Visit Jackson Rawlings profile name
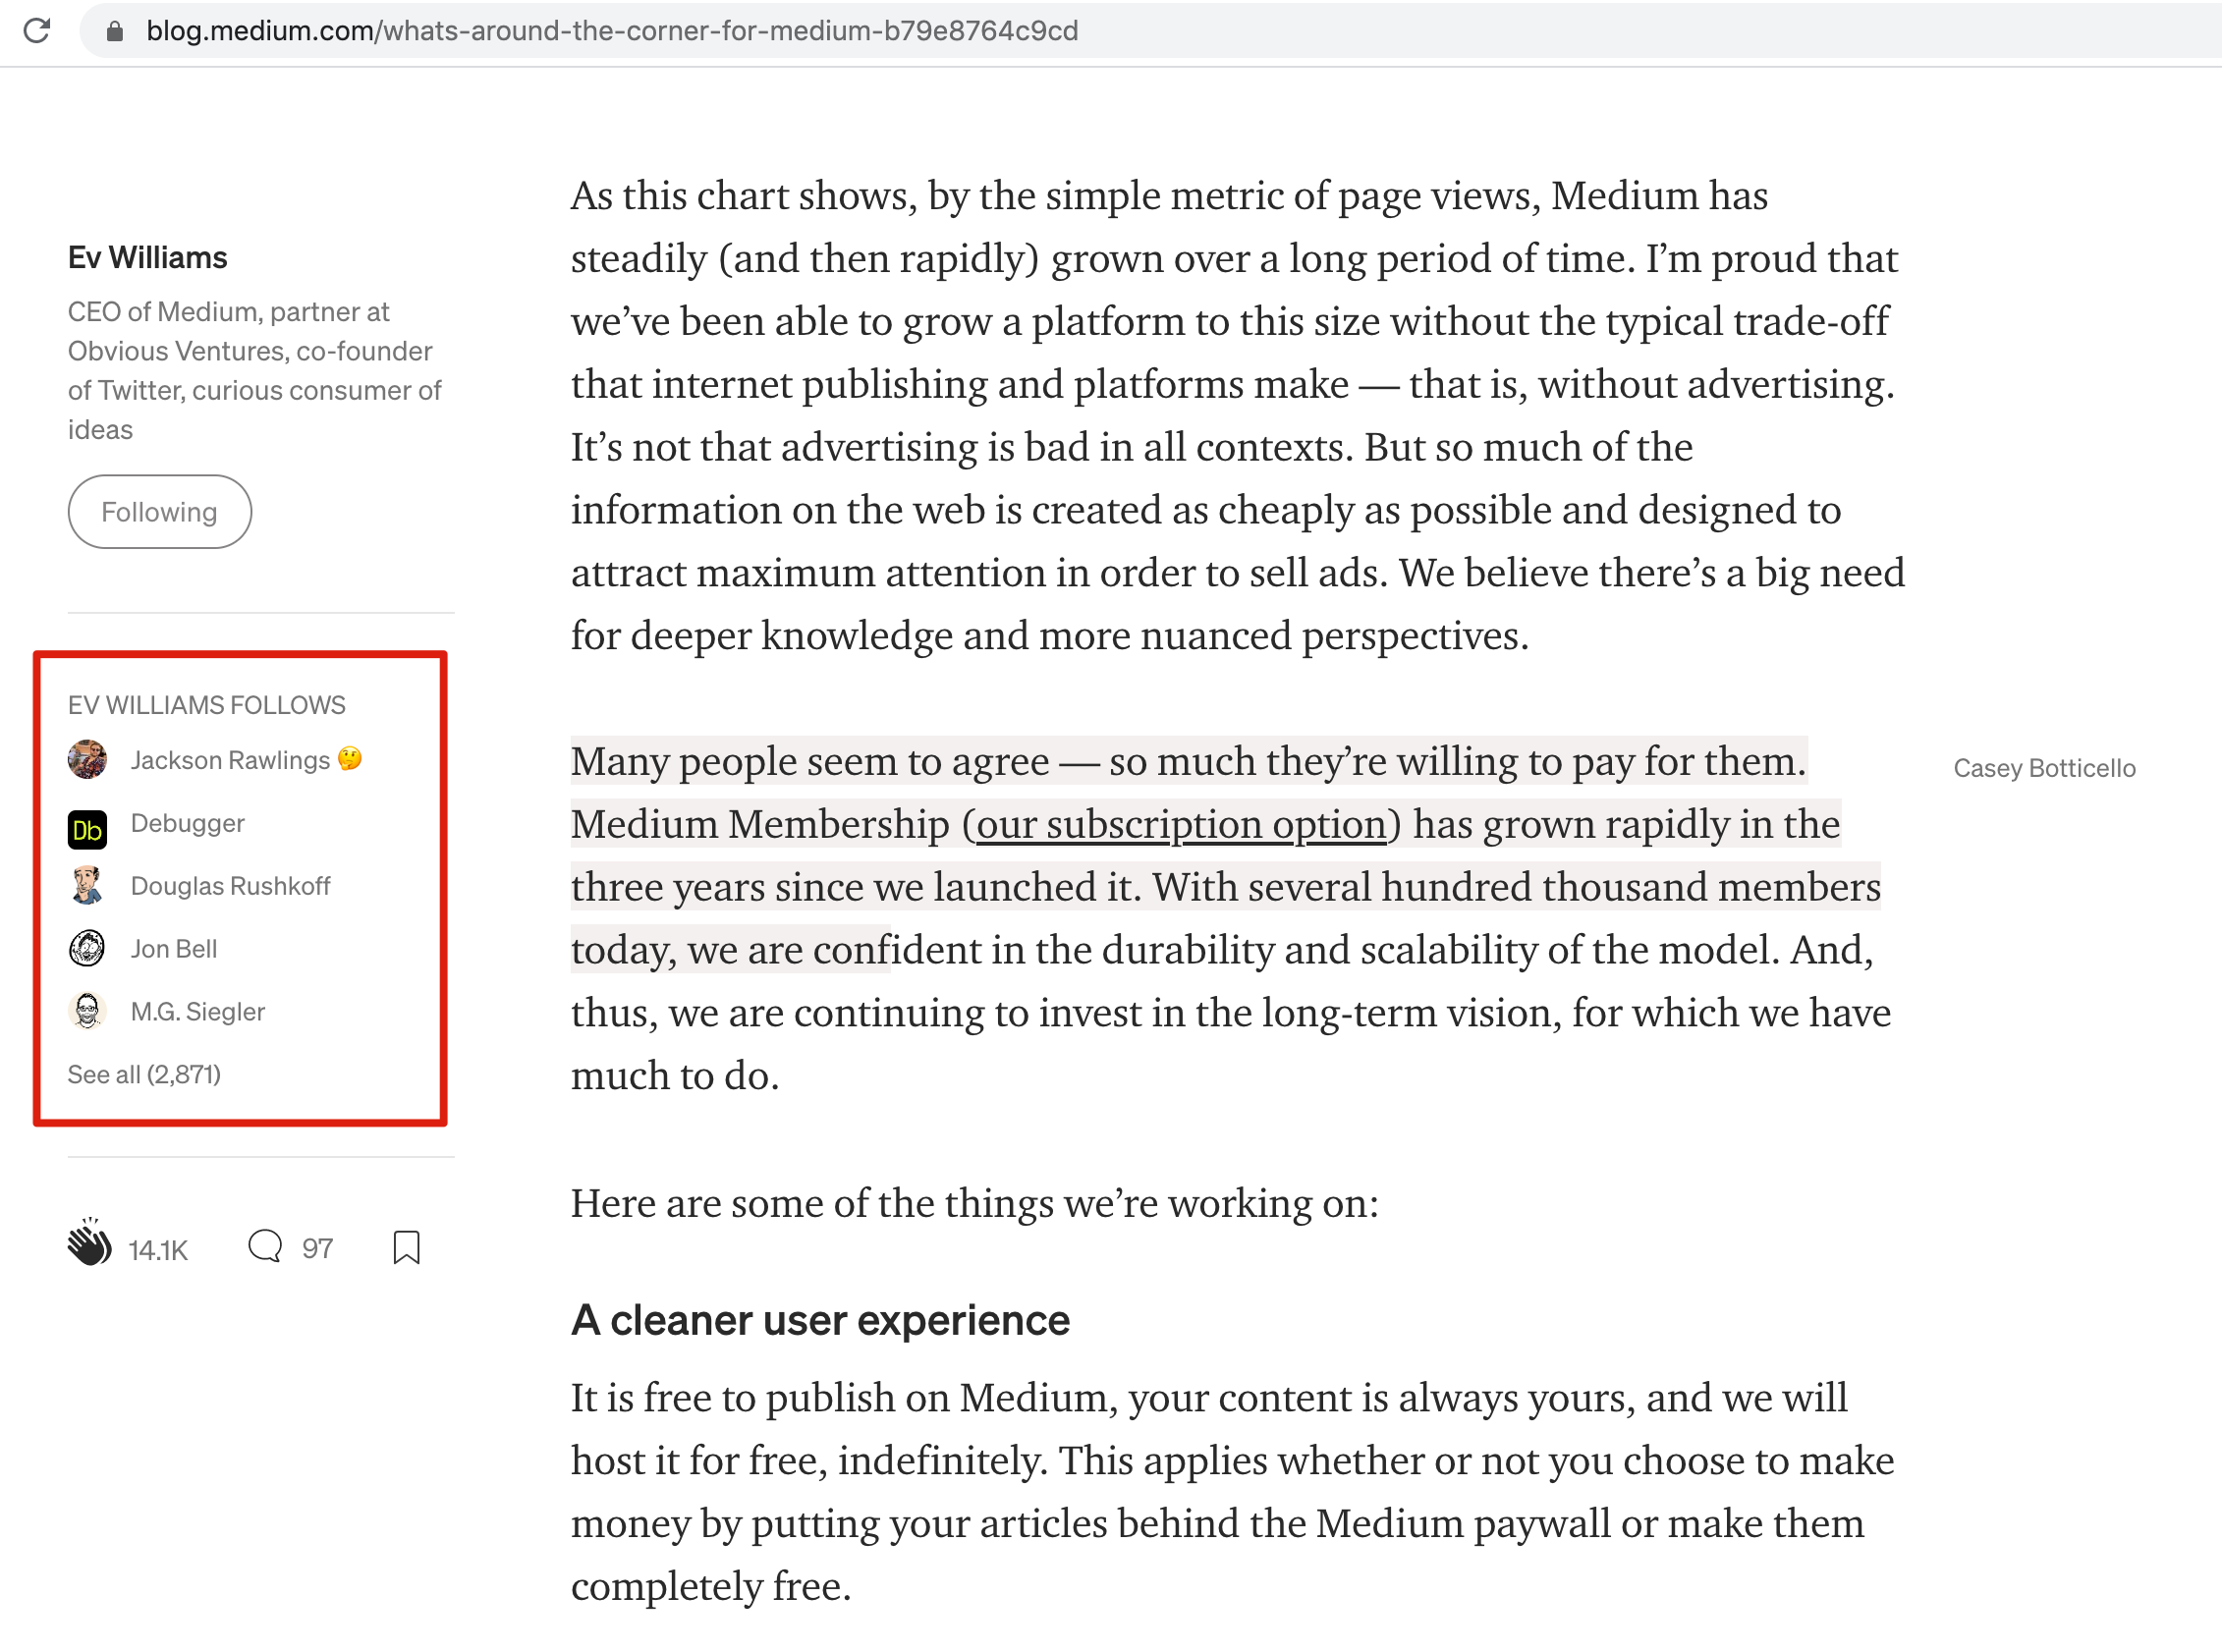Screen dimensions: 2222x1652 [x=246, y=760]
